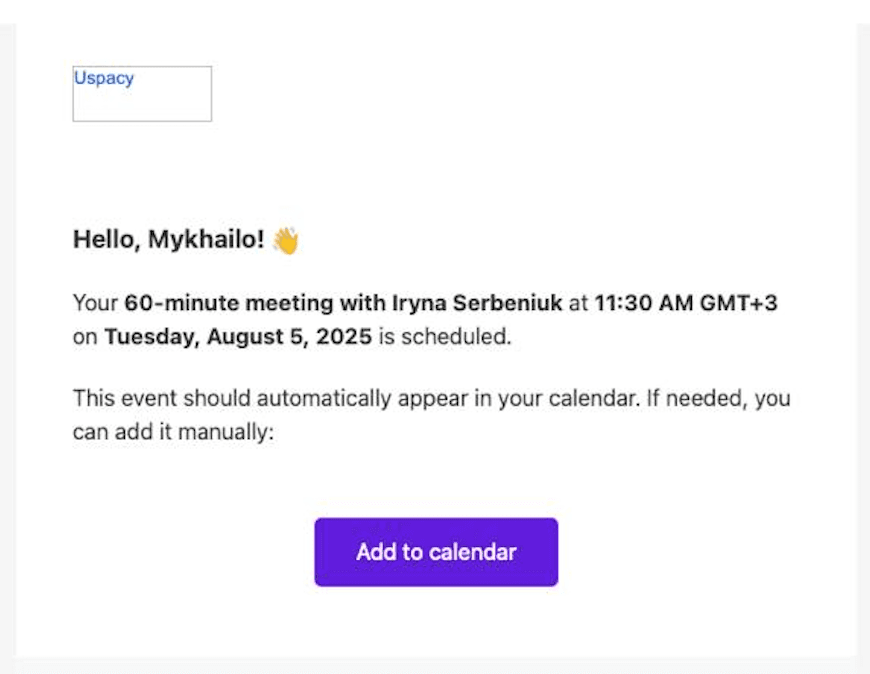870x674 pixels.
Task: Click the Uspacy logo link text
Action: (x=103, y=78)
